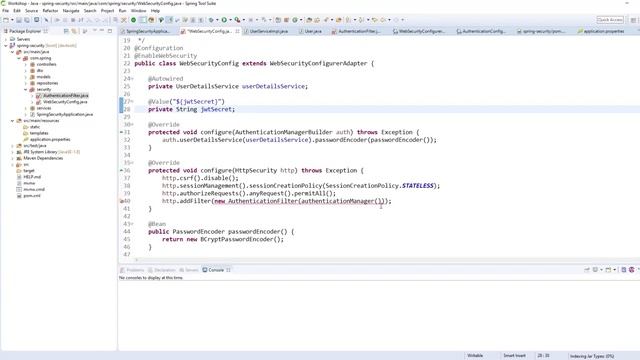Click the Save toolbar icon
This screenshot has width=640, height=360.
click(x=19, y=20)
